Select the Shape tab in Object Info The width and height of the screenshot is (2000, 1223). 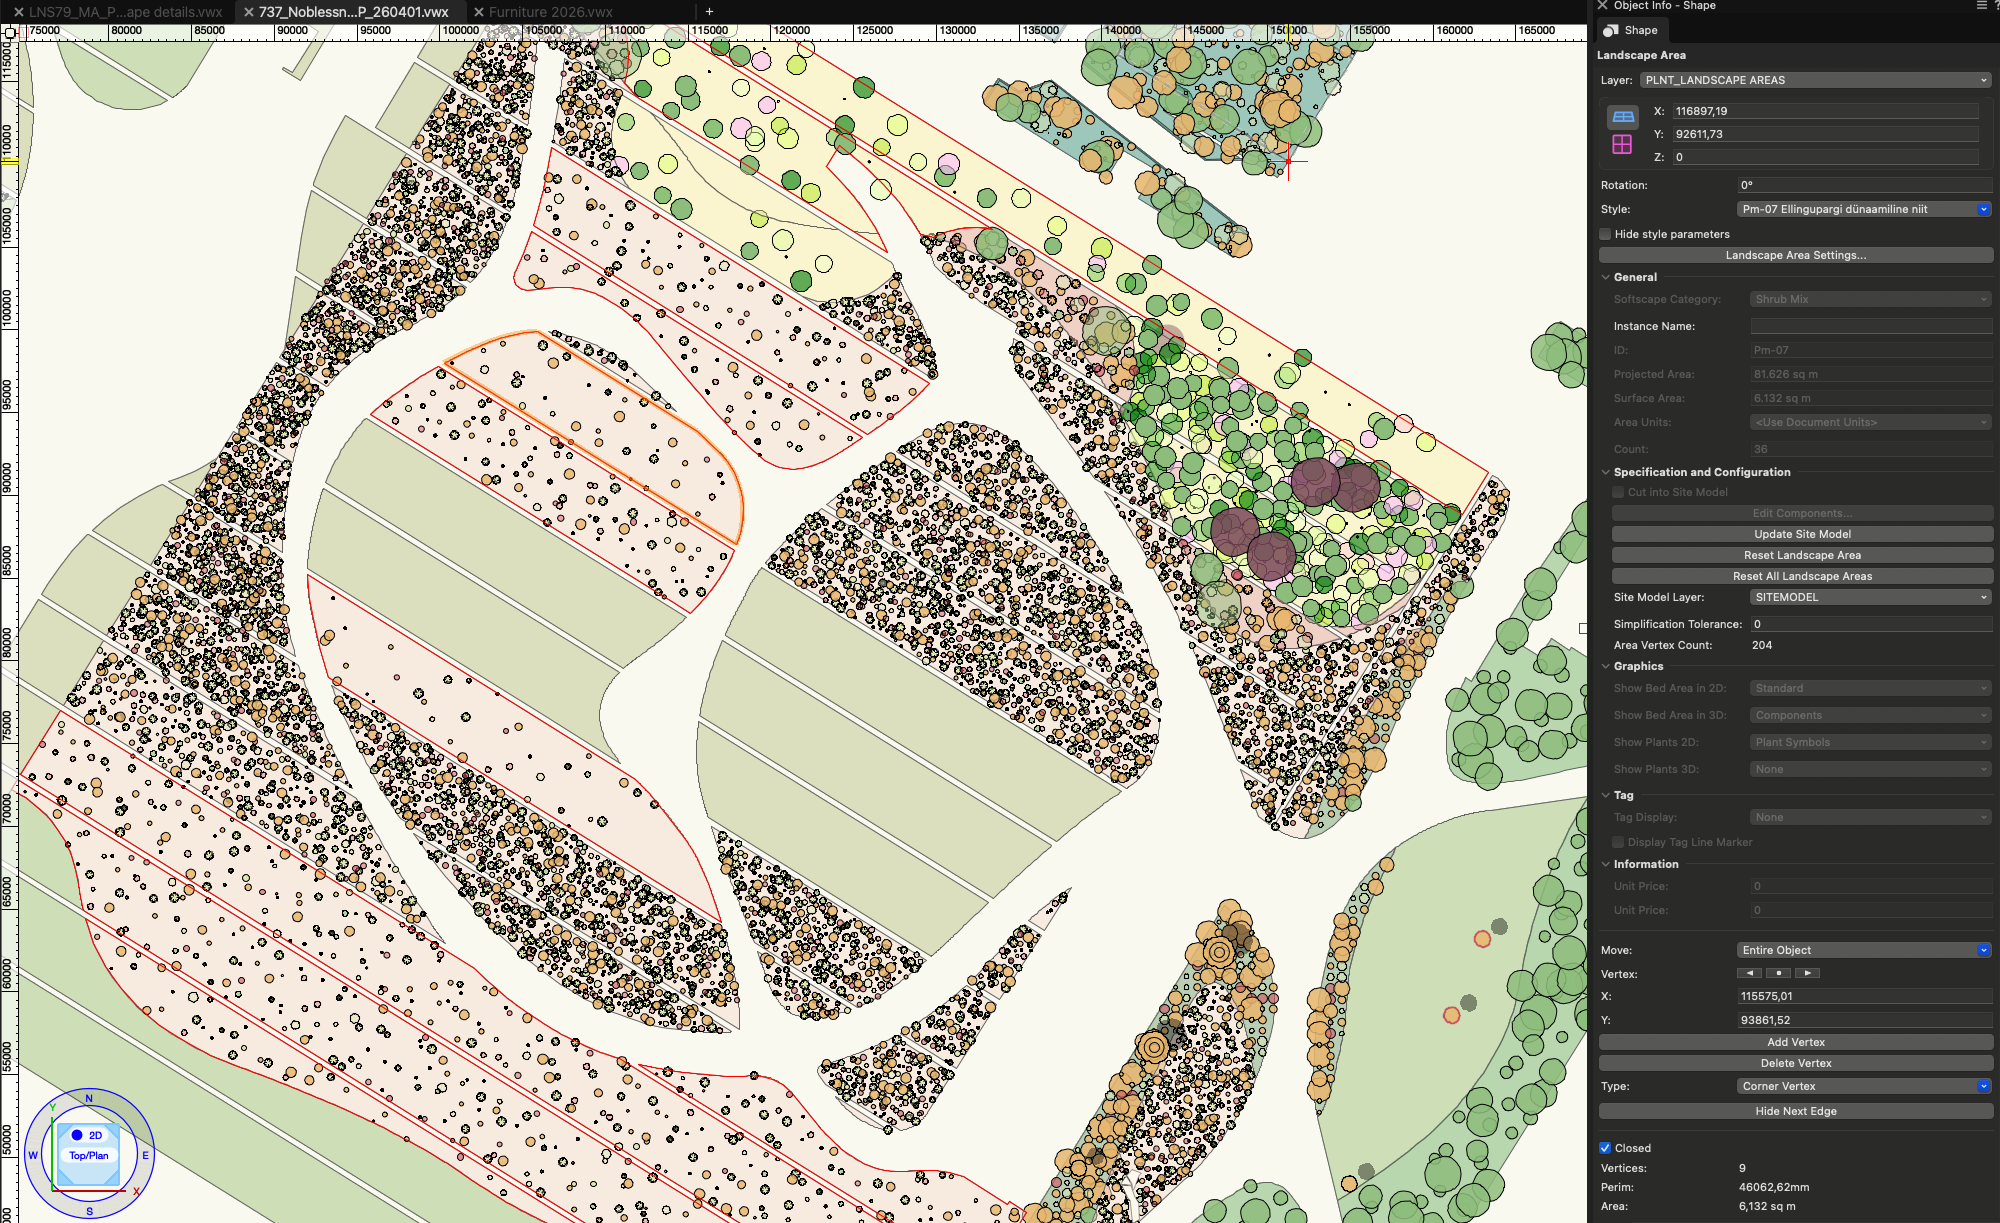[x=1631, y=30]
